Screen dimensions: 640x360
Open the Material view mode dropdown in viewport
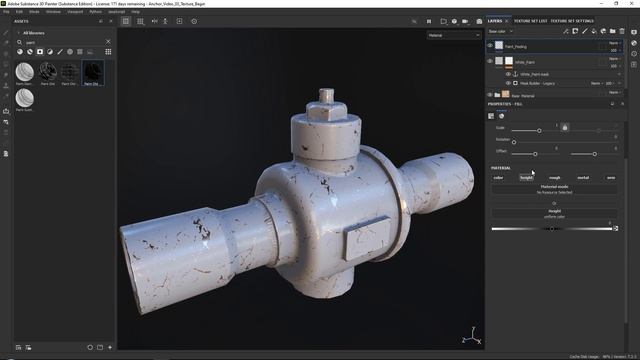click(x=454, y=36)
